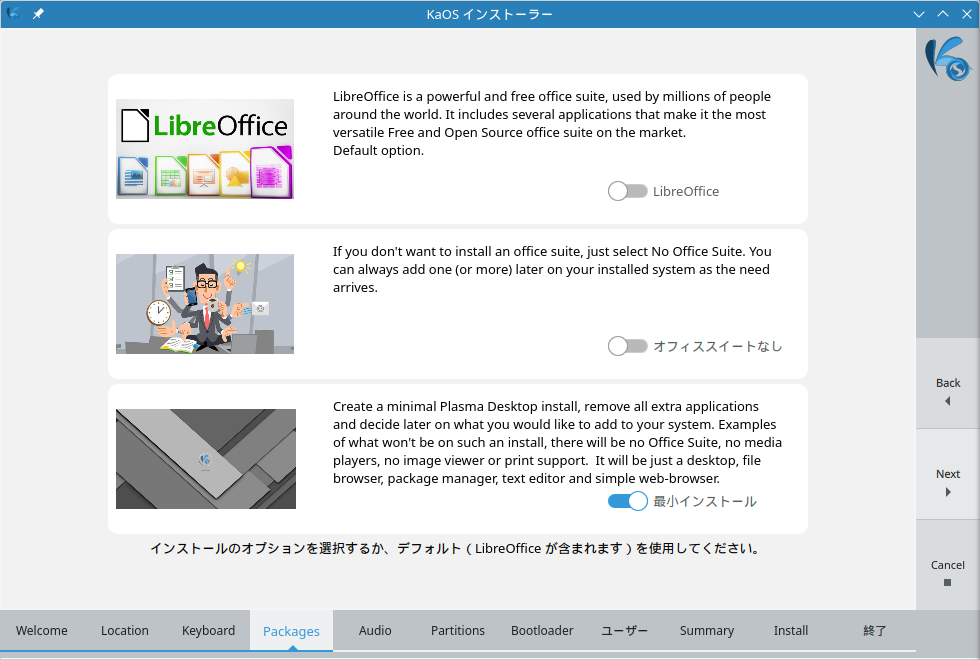980x660 pixels.
Task: Open the 終了 tab
Action: (x=874, y=631)
